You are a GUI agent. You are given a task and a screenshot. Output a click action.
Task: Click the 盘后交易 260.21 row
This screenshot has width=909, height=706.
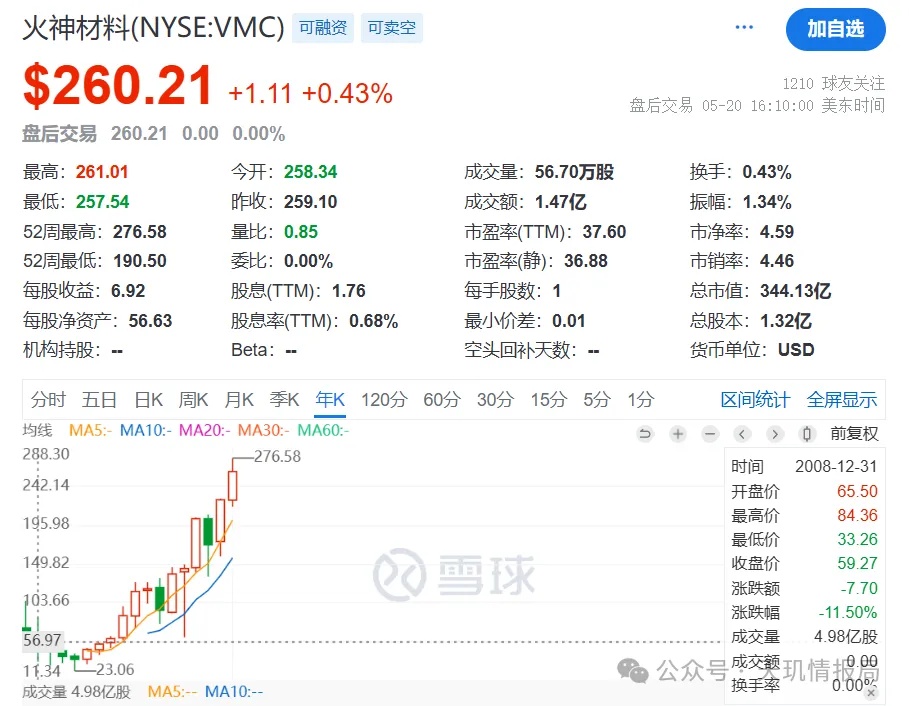[x=154, y=134]
